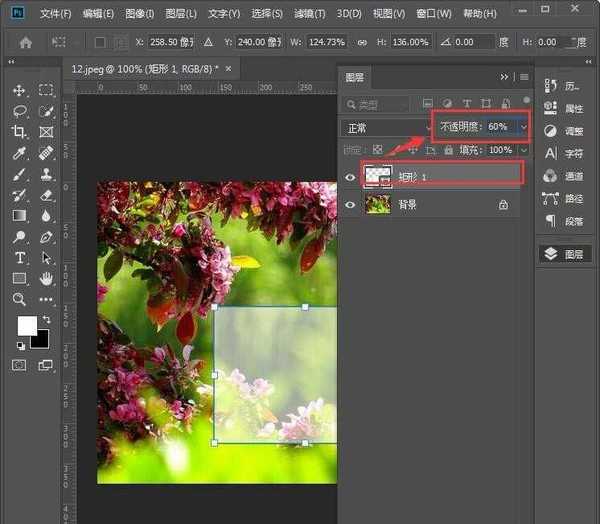
Task: Toggle visibility of the 背景 layer
Action: point(350,204)
